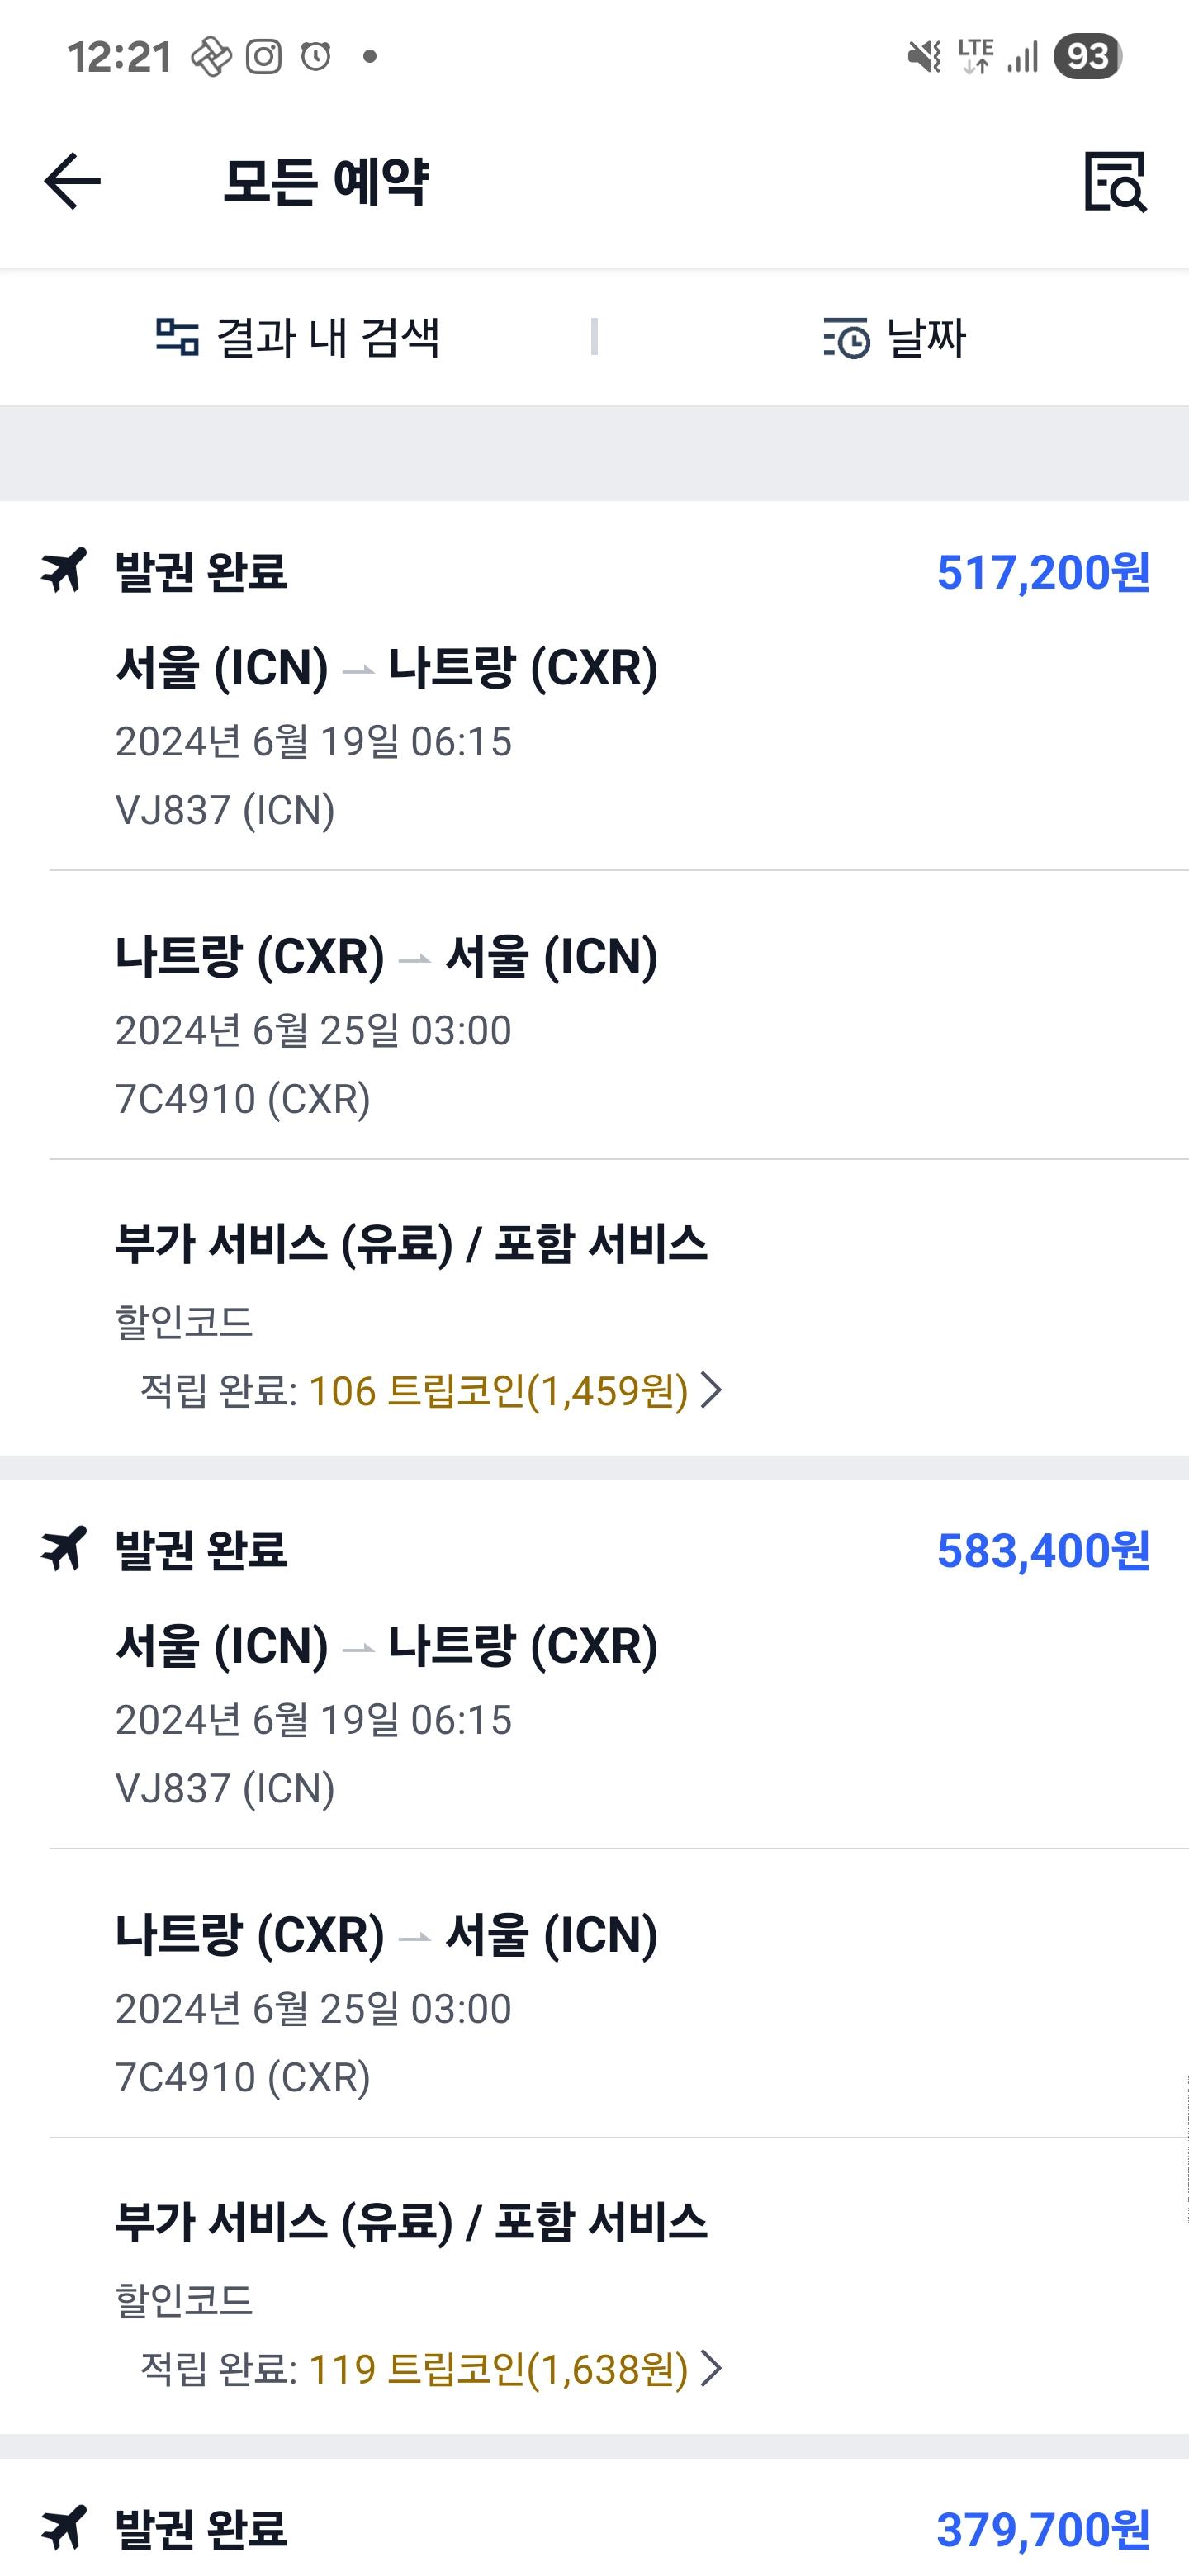The height and width of the screenshot is (2576, 1189).
Task: Select 결과 내 검색 filter option
Action: [297, 337]
